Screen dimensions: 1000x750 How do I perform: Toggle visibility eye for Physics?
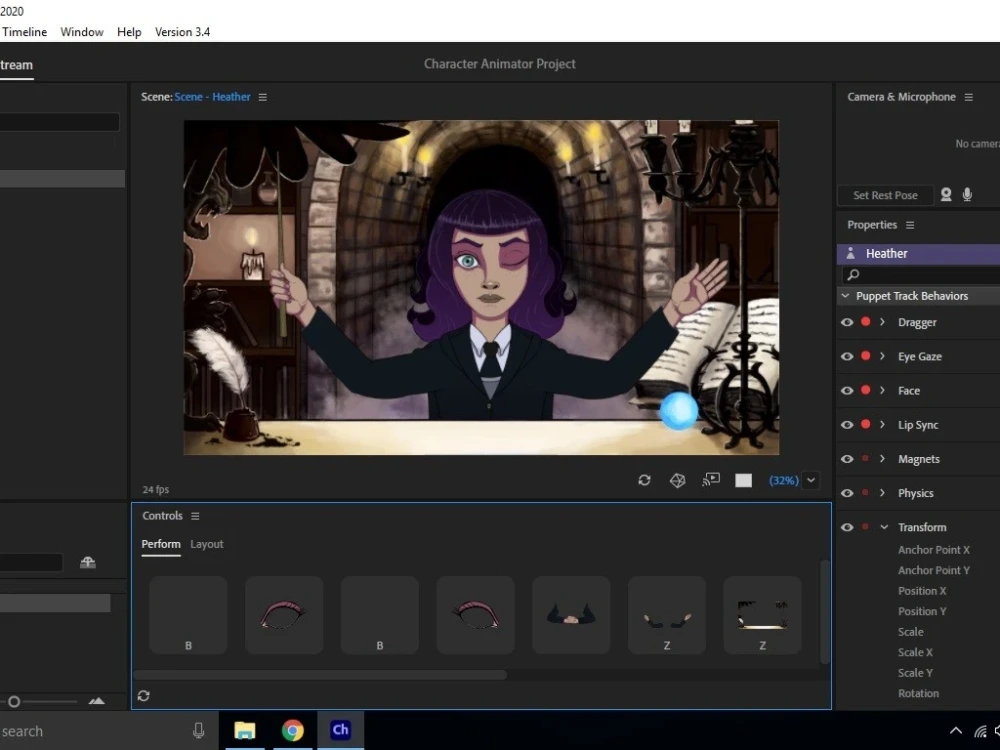pyautogui.click(x=847, y=493)
